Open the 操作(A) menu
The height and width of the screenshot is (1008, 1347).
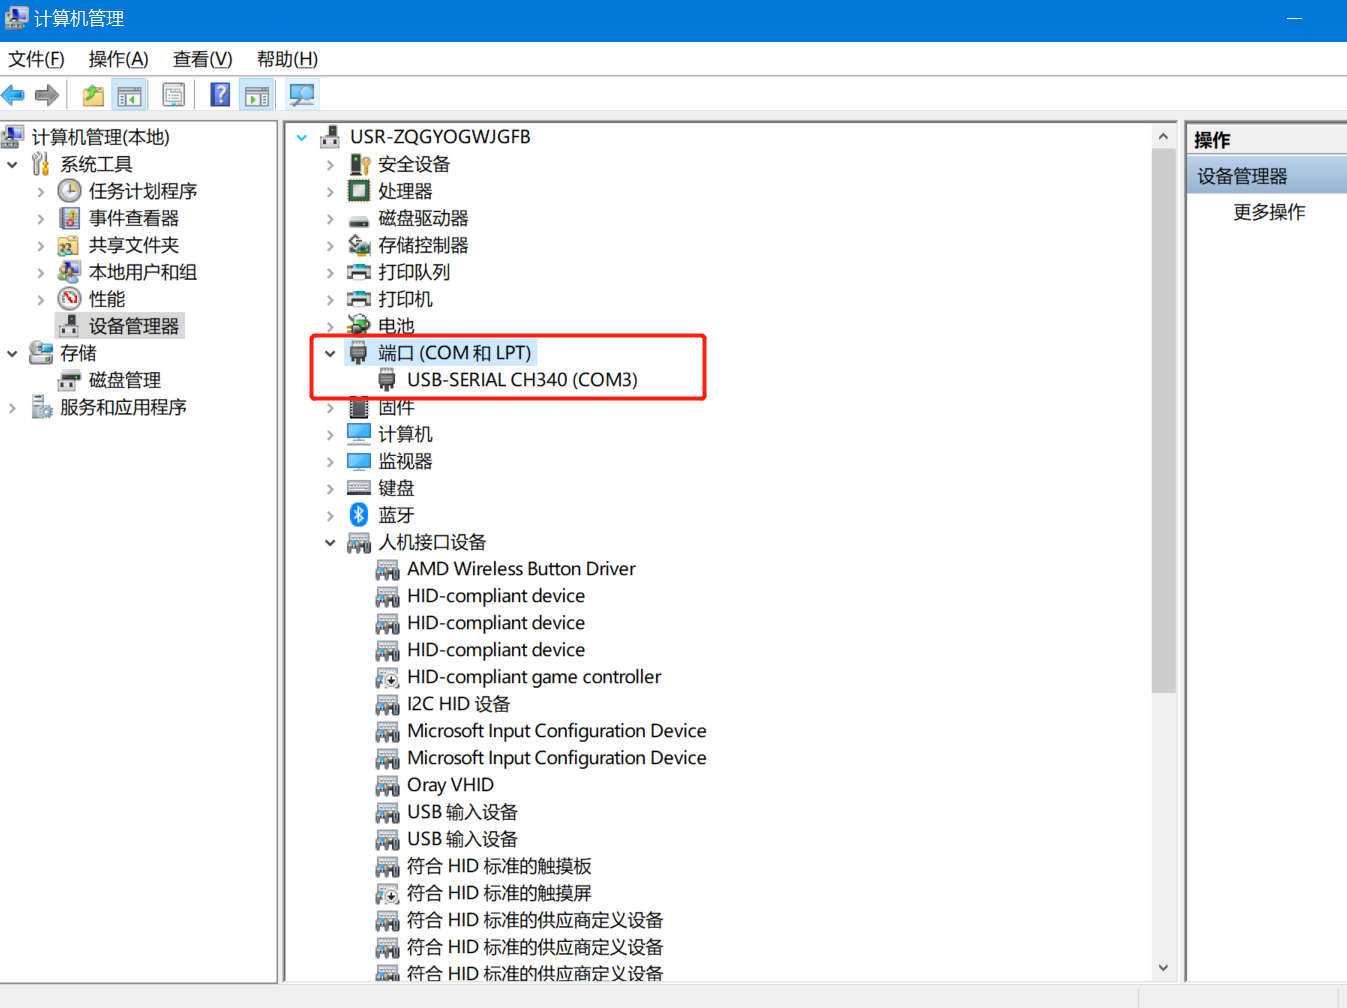click(118, 59)
